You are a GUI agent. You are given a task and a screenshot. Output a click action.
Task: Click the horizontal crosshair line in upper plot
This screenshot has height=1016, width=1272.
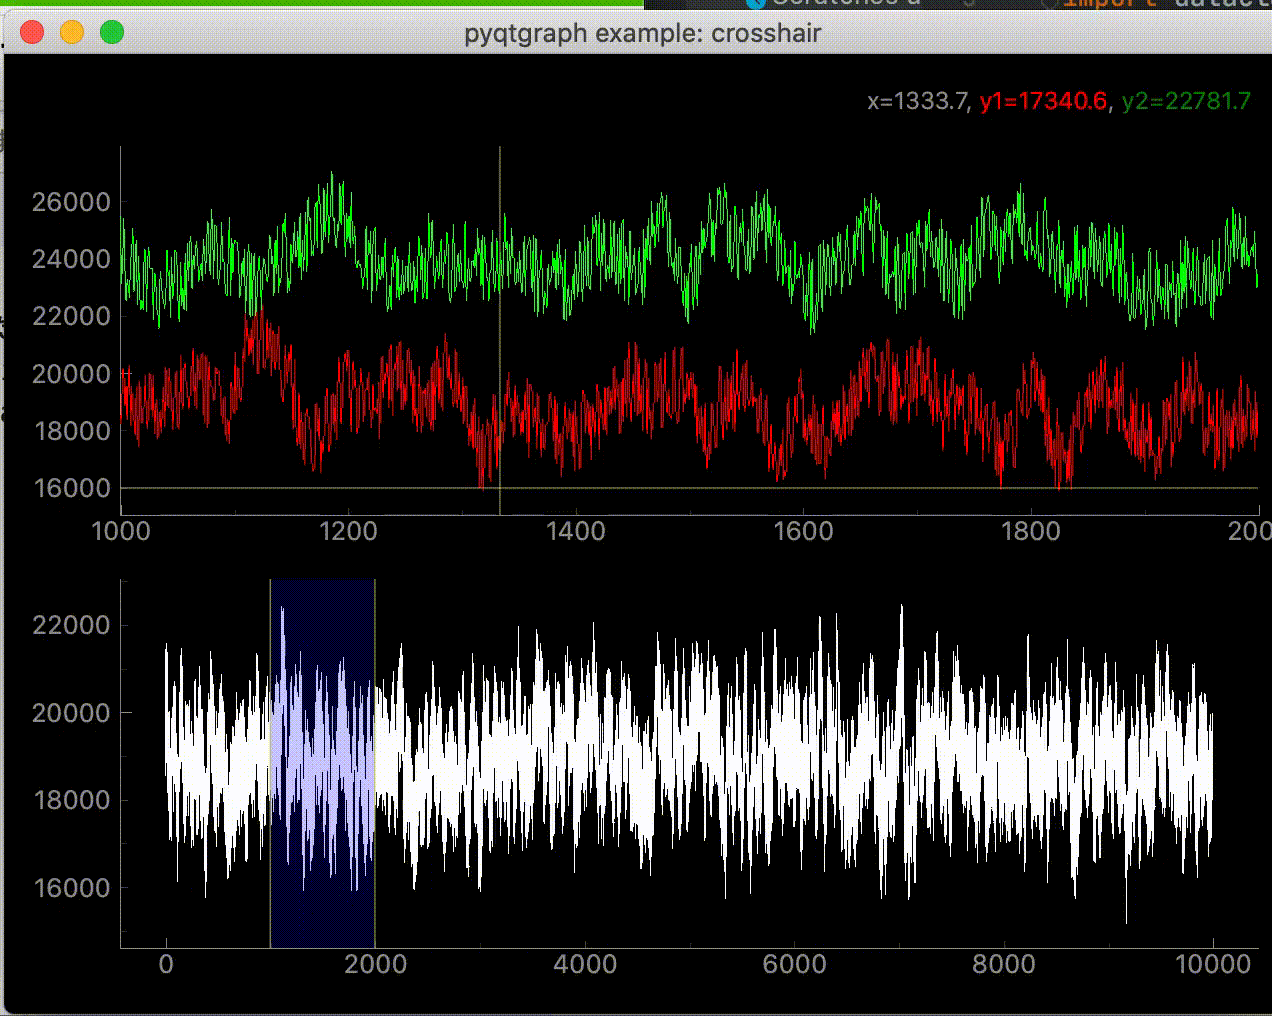[x=700, y=488]
